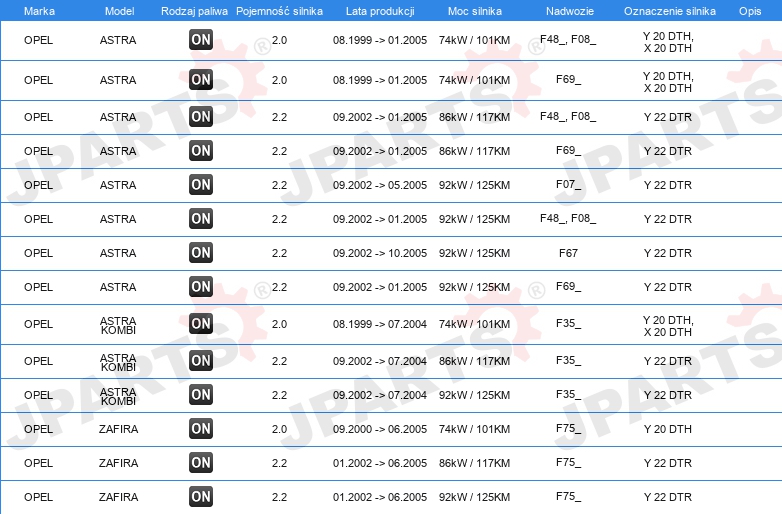Image resolution: width=782 pixels, height=514 pixels.
Task: Click 01.2002 -> 06.2005 in Zafira 86kW row
Action: pos(380,463)
